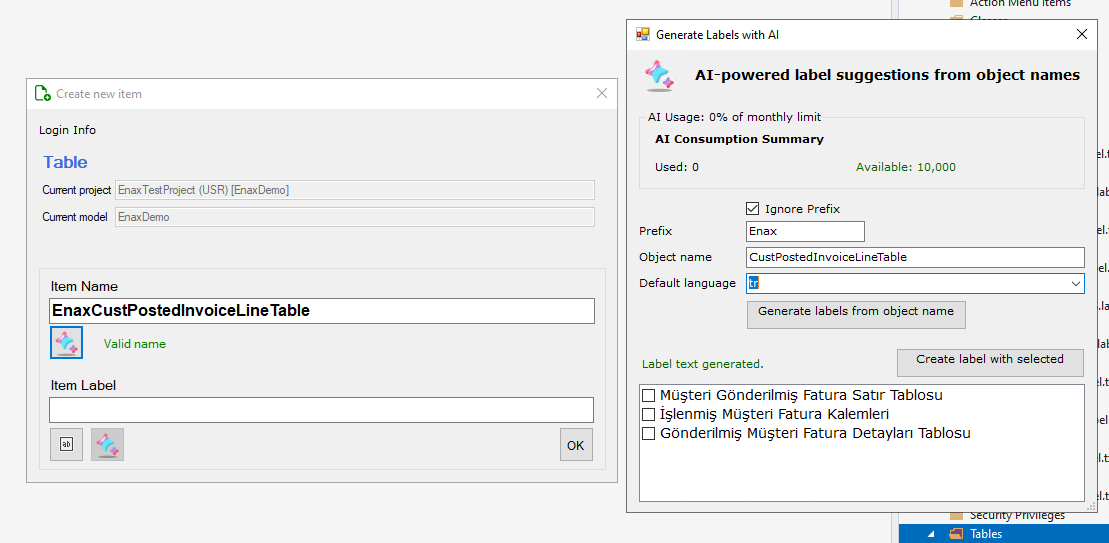1109x543 pixels.
Task: Click the Object name input field
Action: click(915, 257)
